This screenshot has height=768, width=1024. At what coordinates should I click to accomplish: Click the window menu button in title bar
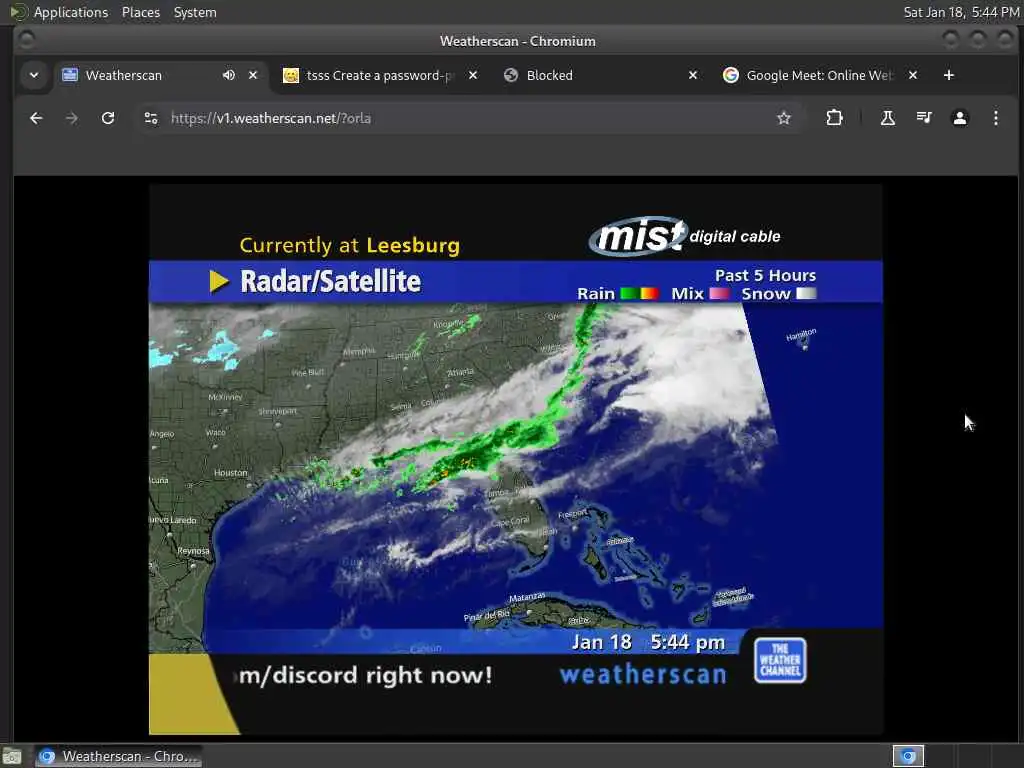click(26, 40)
